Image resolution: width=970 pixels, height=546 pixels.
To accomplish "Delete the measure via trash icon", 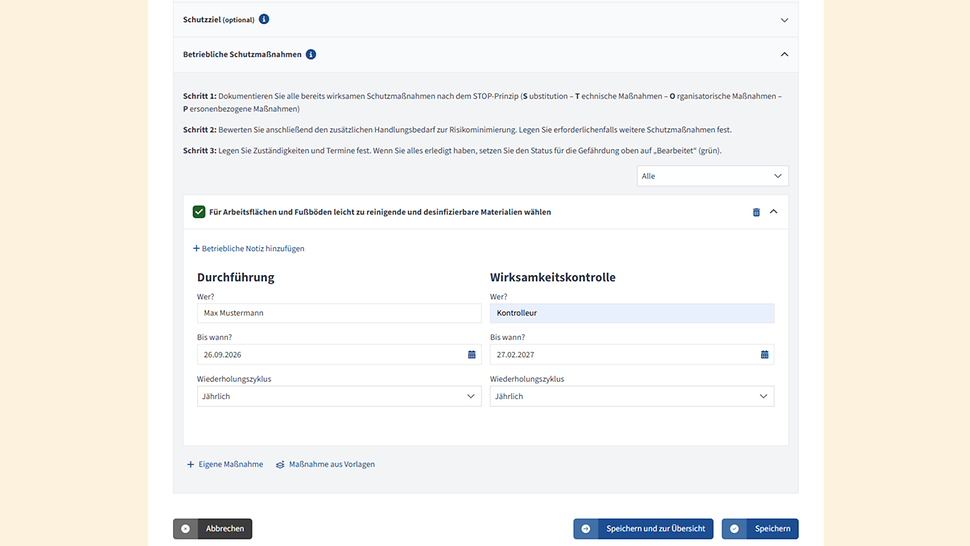I will tap(756, 212).
